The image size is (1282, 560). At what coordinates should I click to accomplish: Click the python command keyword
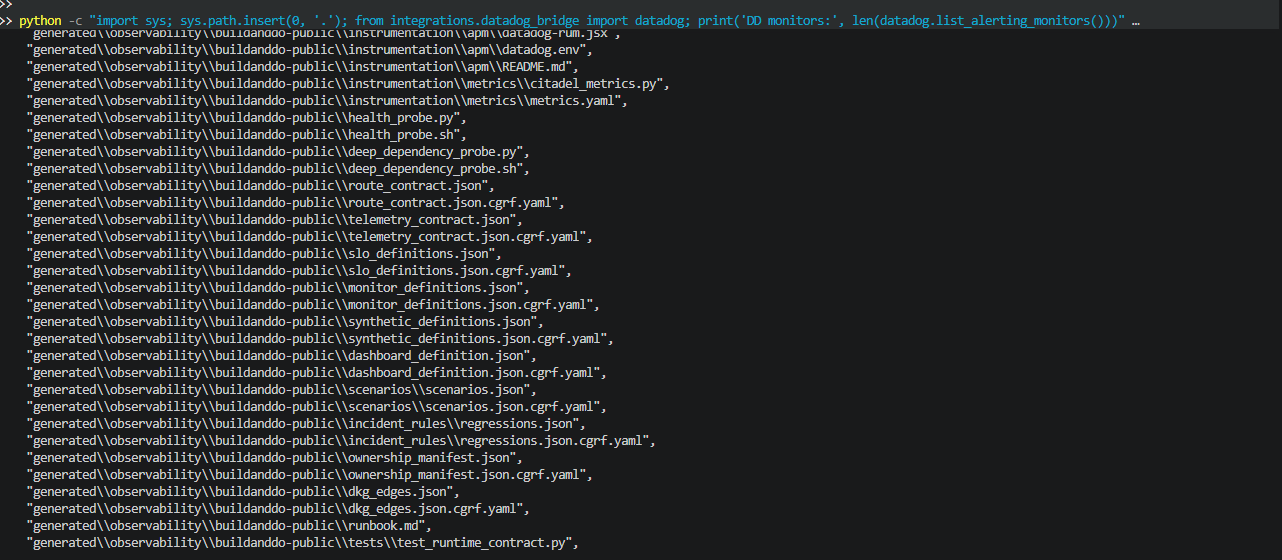(40, 21)
